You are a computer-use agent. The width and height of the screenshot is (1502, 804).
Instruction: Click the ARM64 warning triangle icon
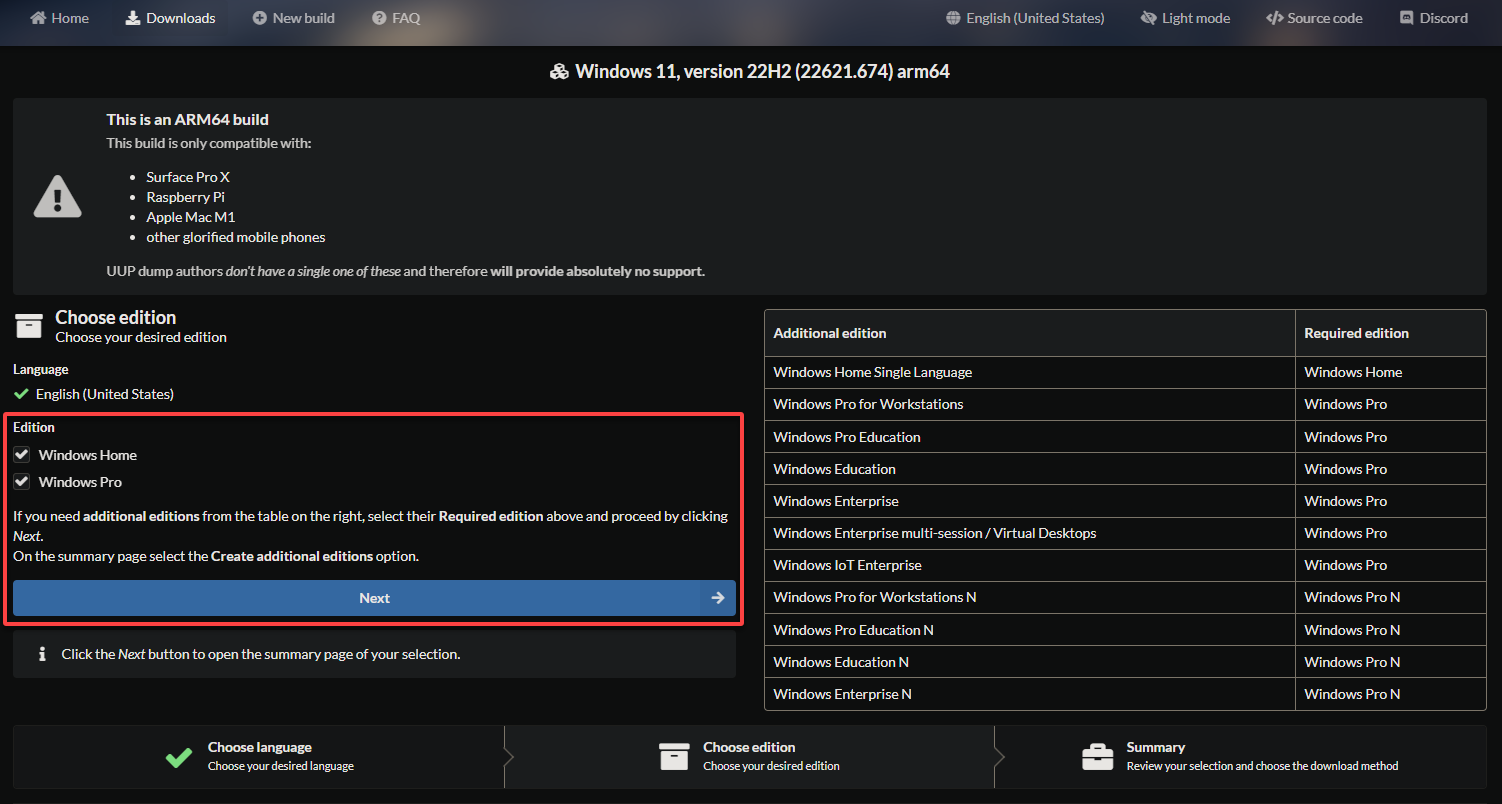[x=58, y=196]
